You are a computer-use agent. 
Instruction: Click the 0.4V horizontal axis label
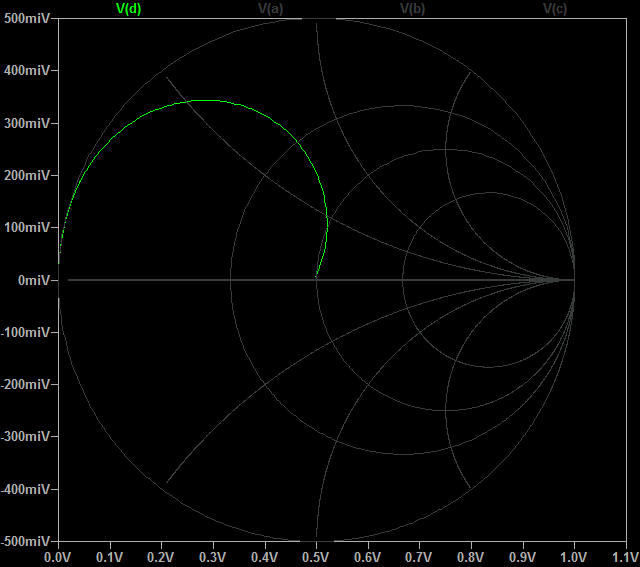[x=264, y=557]
